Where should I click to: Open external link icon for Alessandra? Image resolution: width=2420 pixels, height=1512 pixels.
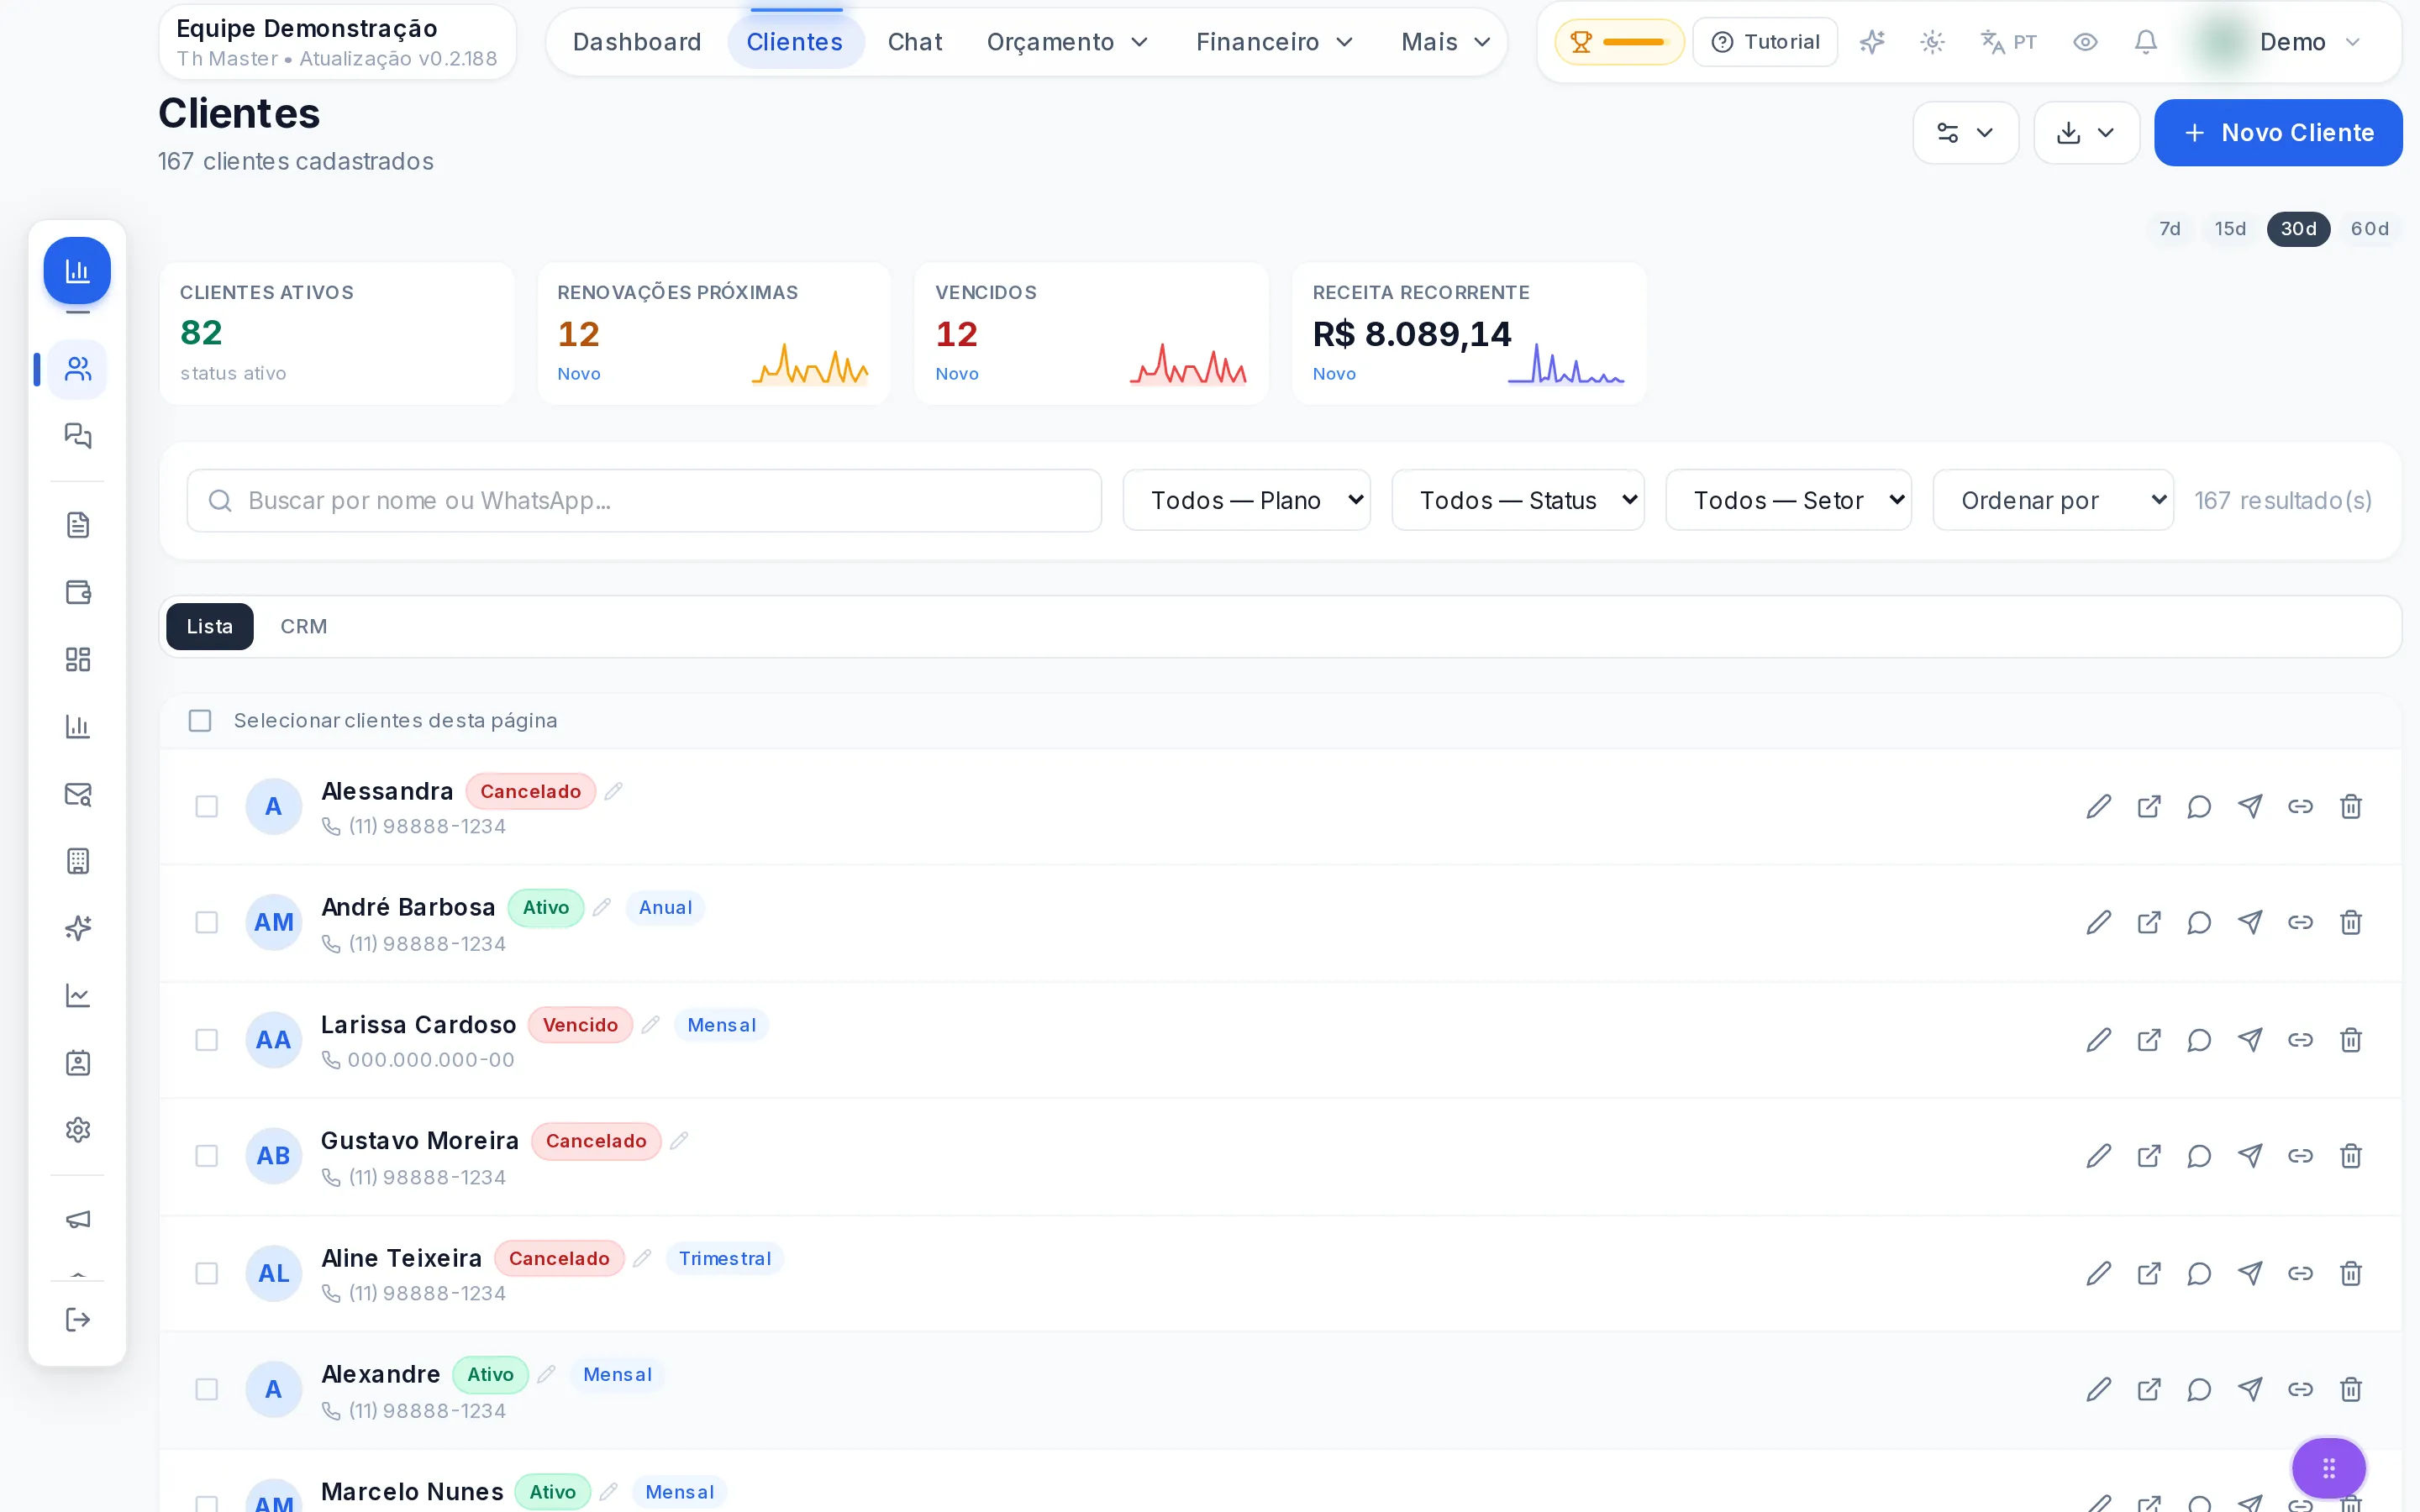click(x=2149, y=806)
